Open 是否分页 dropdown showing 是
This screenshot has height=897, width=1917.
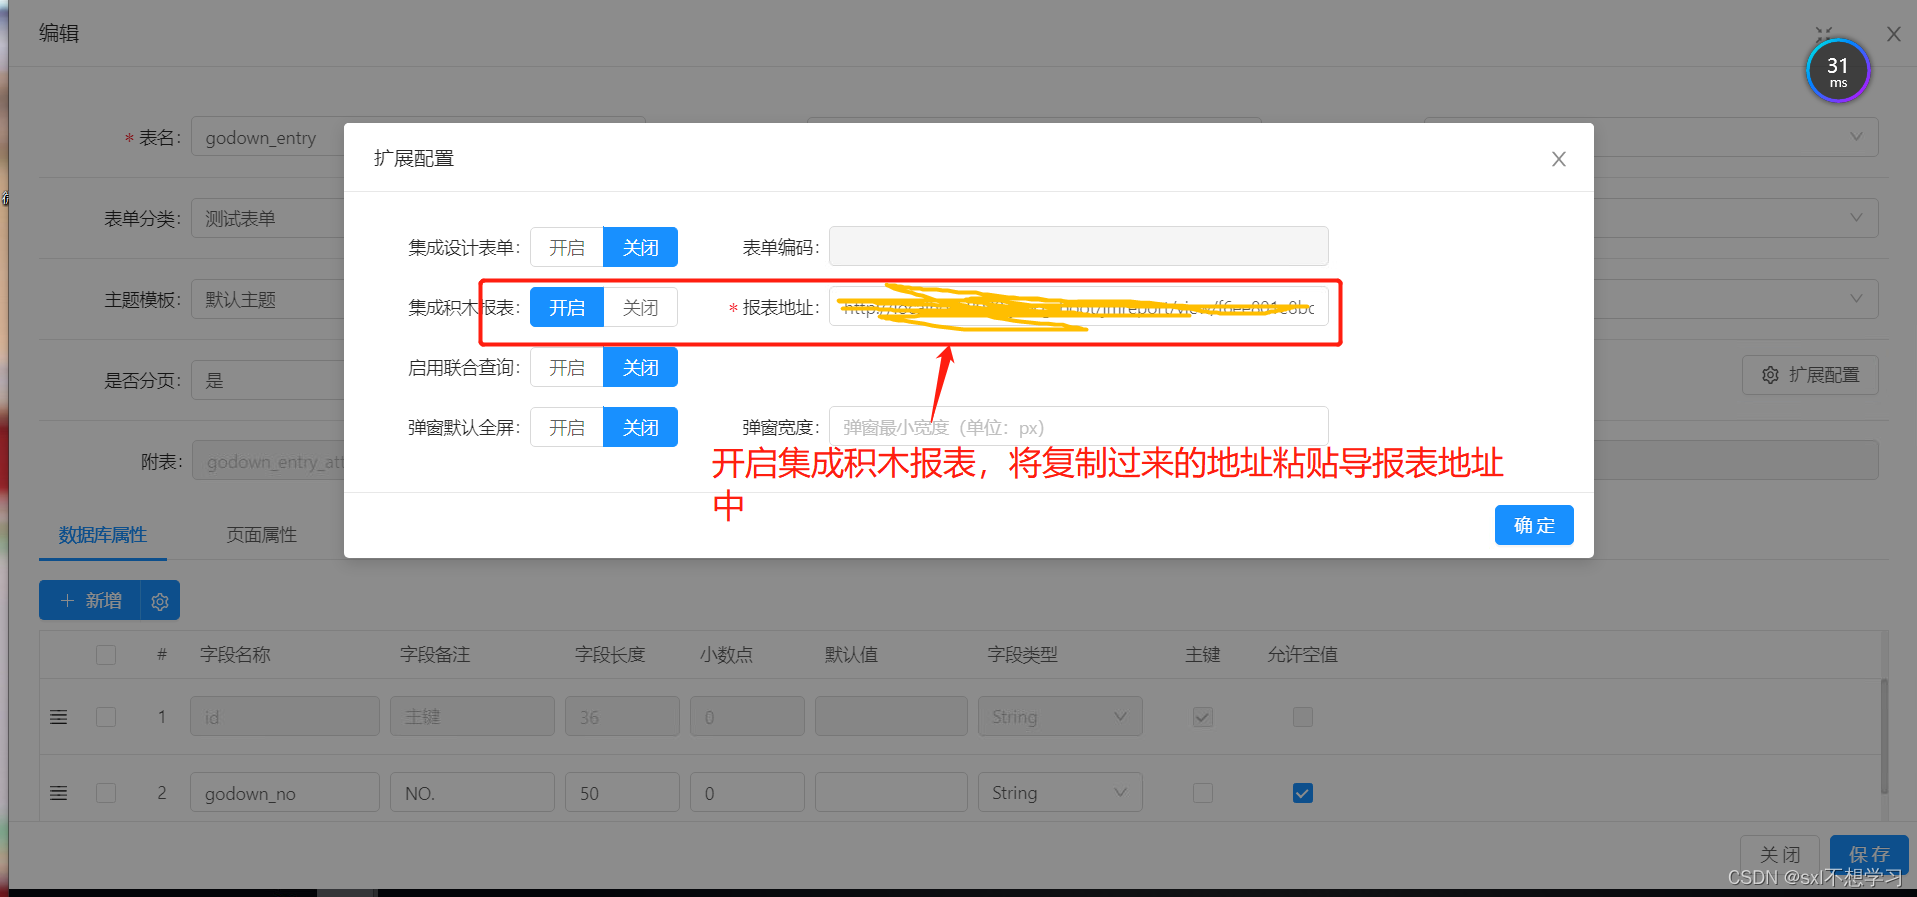[267, 380]
